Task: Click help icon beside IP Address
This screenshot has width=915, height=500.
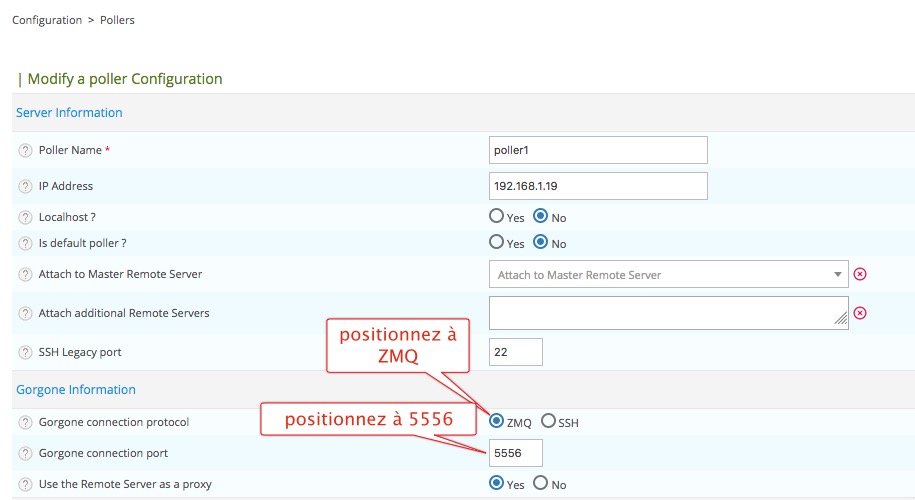Action: tap(26, 186)
